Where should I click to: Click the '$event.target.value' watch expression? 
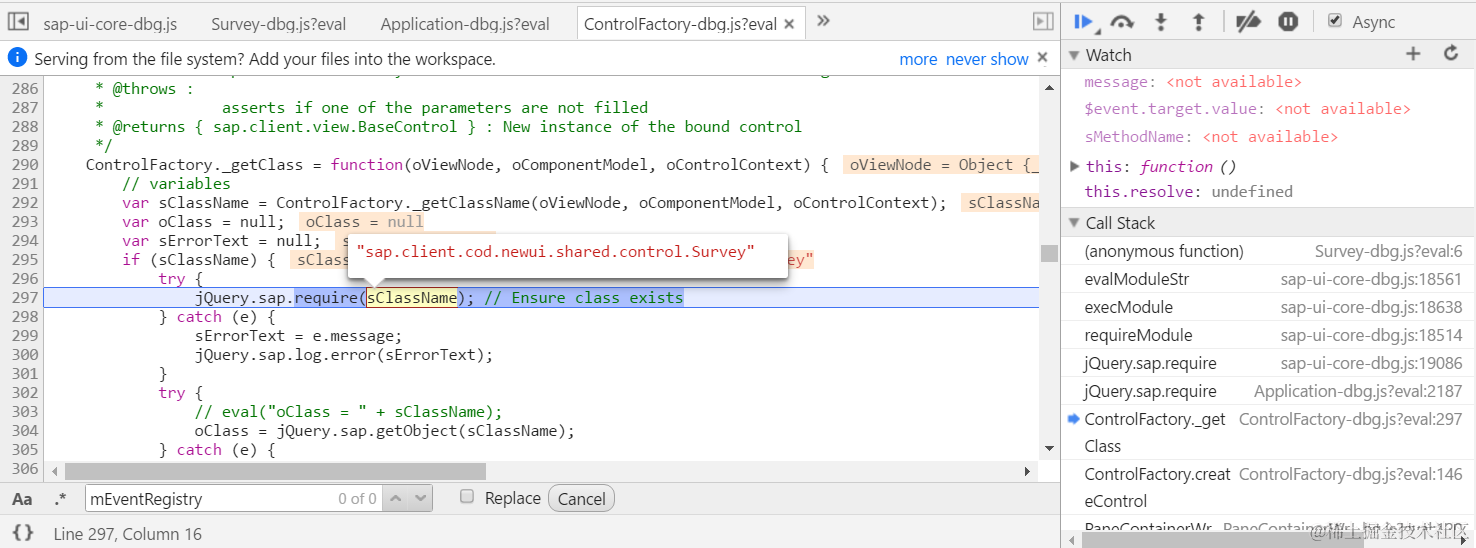coord(1247,109)
